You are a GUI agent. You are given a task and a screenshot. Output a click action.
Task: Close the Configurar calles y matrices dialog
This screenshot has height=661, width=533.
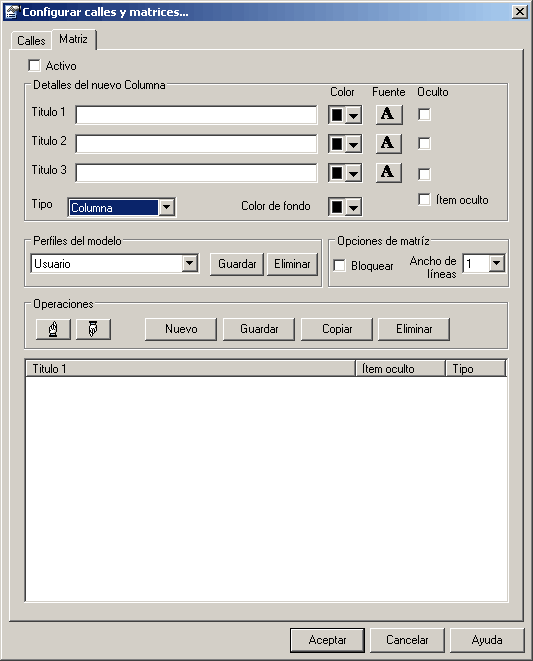point(520,12)
